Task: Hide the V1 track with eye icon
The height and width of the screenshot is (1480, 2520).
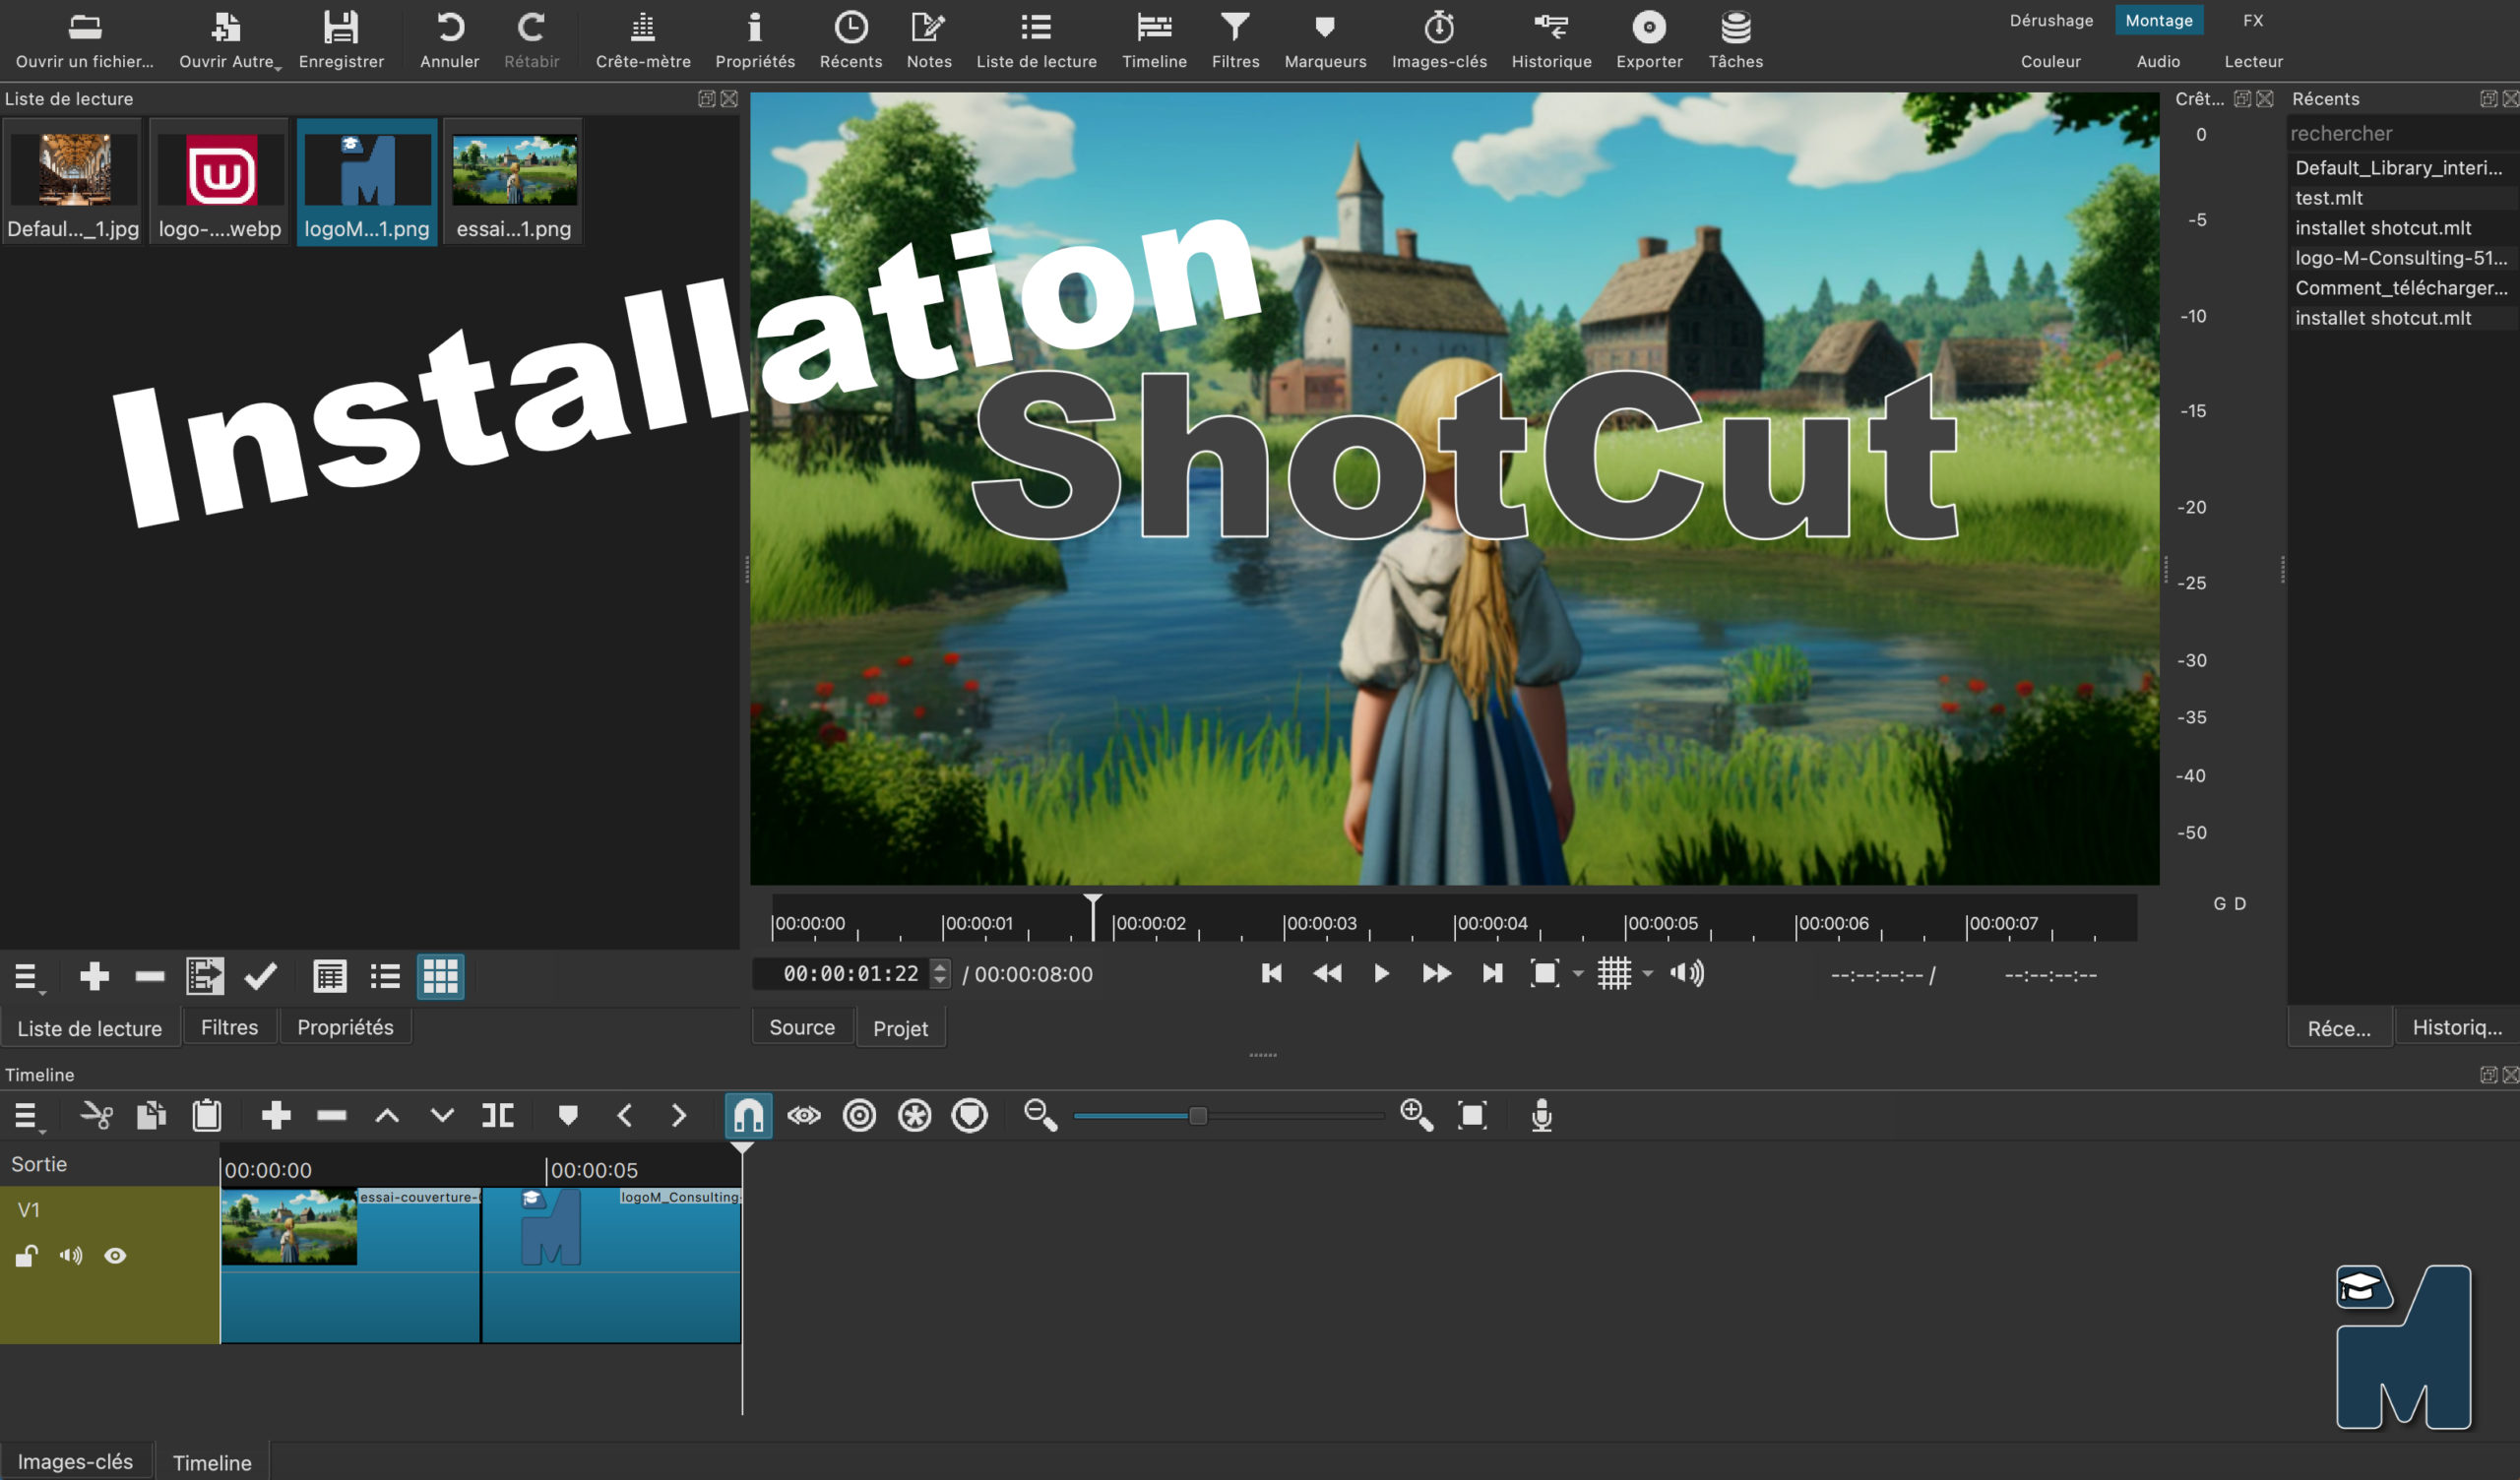Action: [115, 1256]
